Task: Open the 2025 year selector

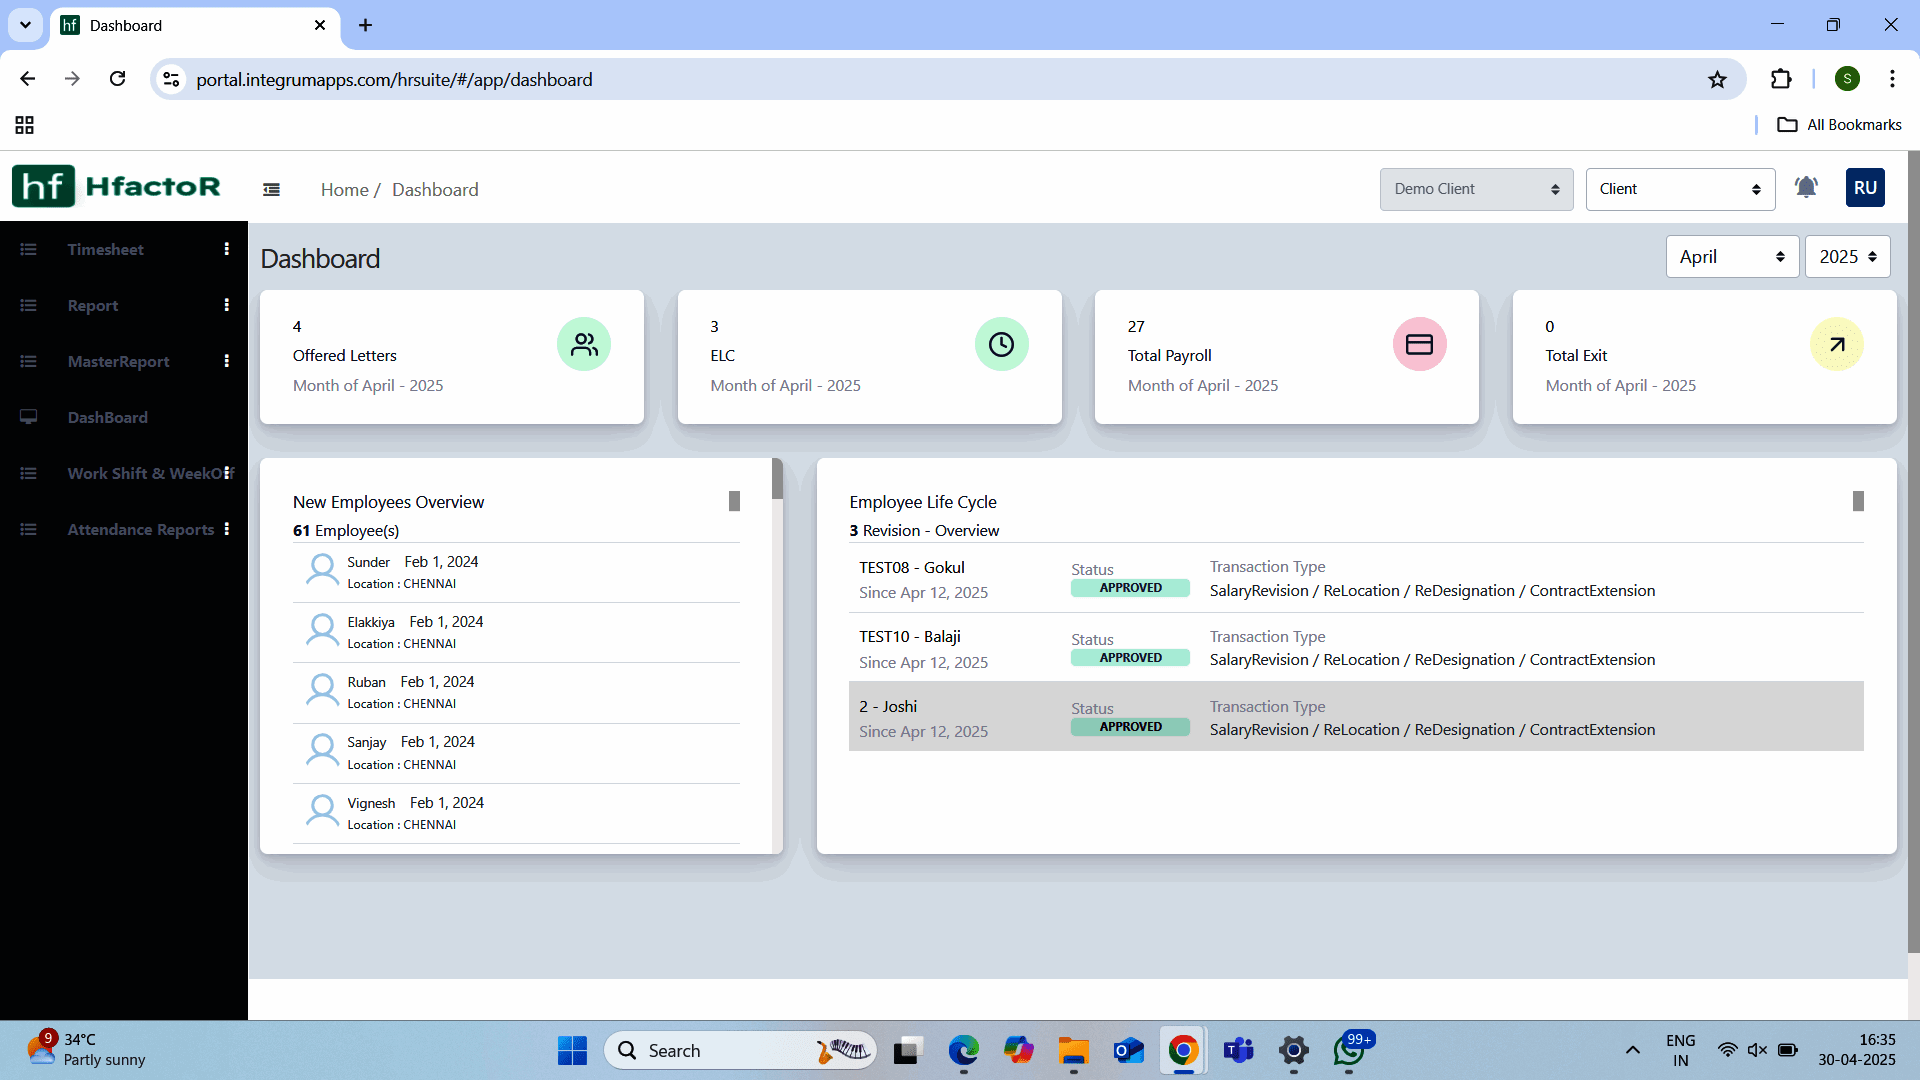Action: pyautogui.click(x=1847, y=257)
